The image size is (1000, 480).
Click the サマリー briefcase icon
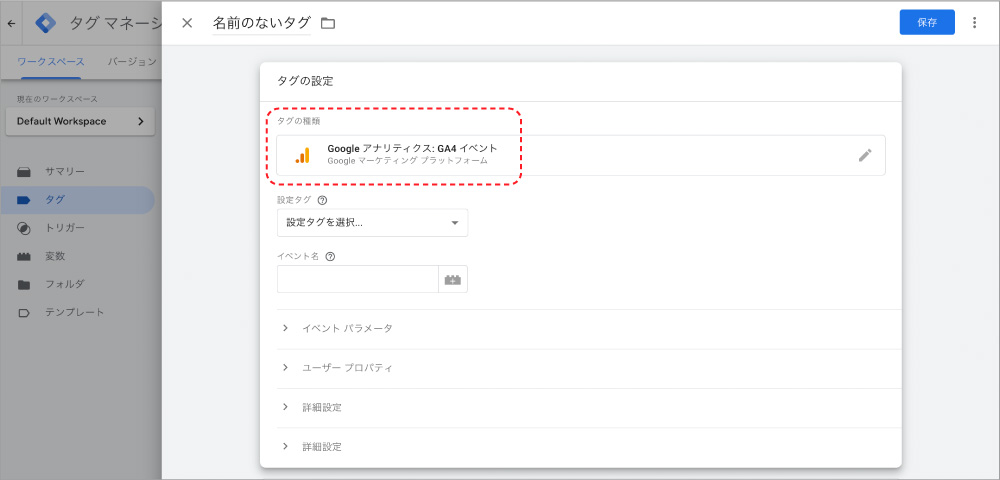[24, 172]
